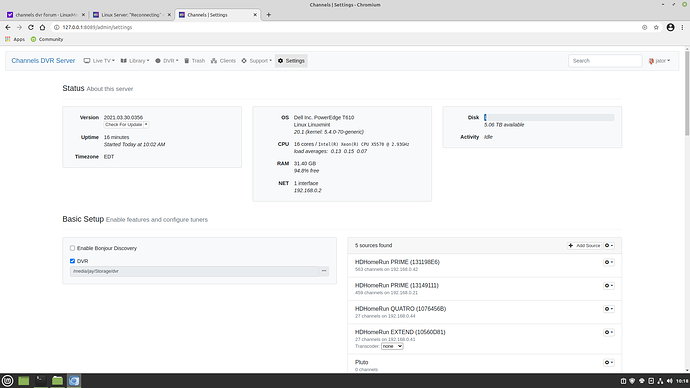Viewport: 690px width, 388px height.
Task: Click Check For Update button
Action: pos(124,124)
